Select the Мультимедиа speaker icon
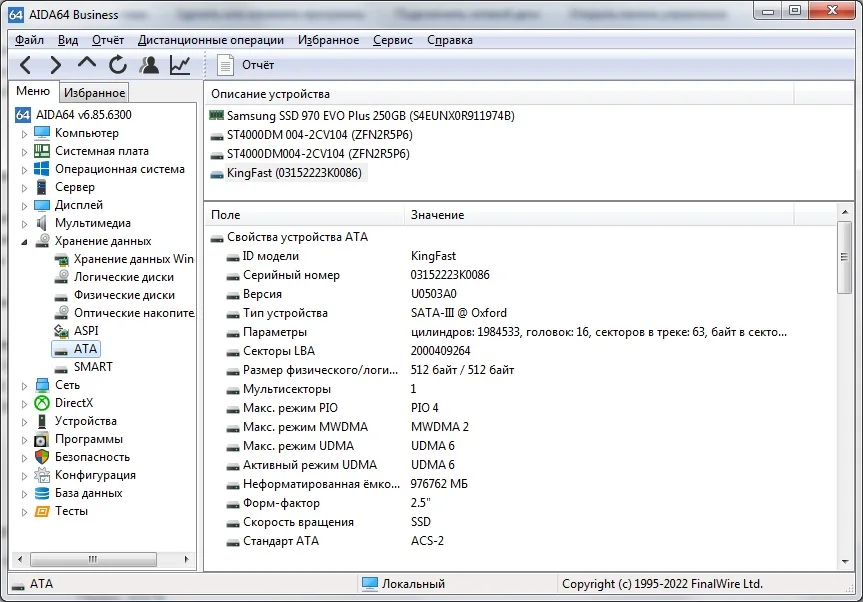The width and height of the screenshot is (863, 602). pyautogui.click(x=42, y=223)
